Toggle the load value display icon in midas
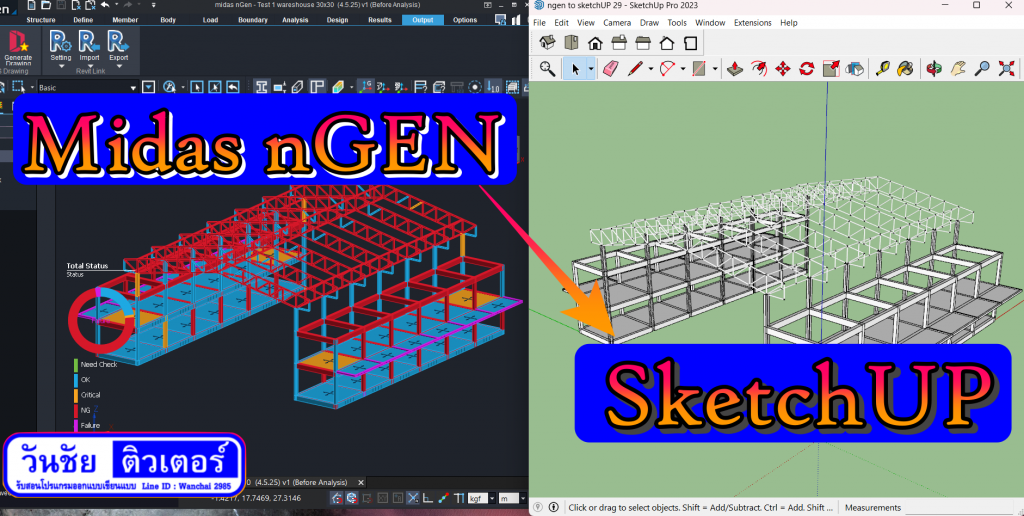 (493, 87)
